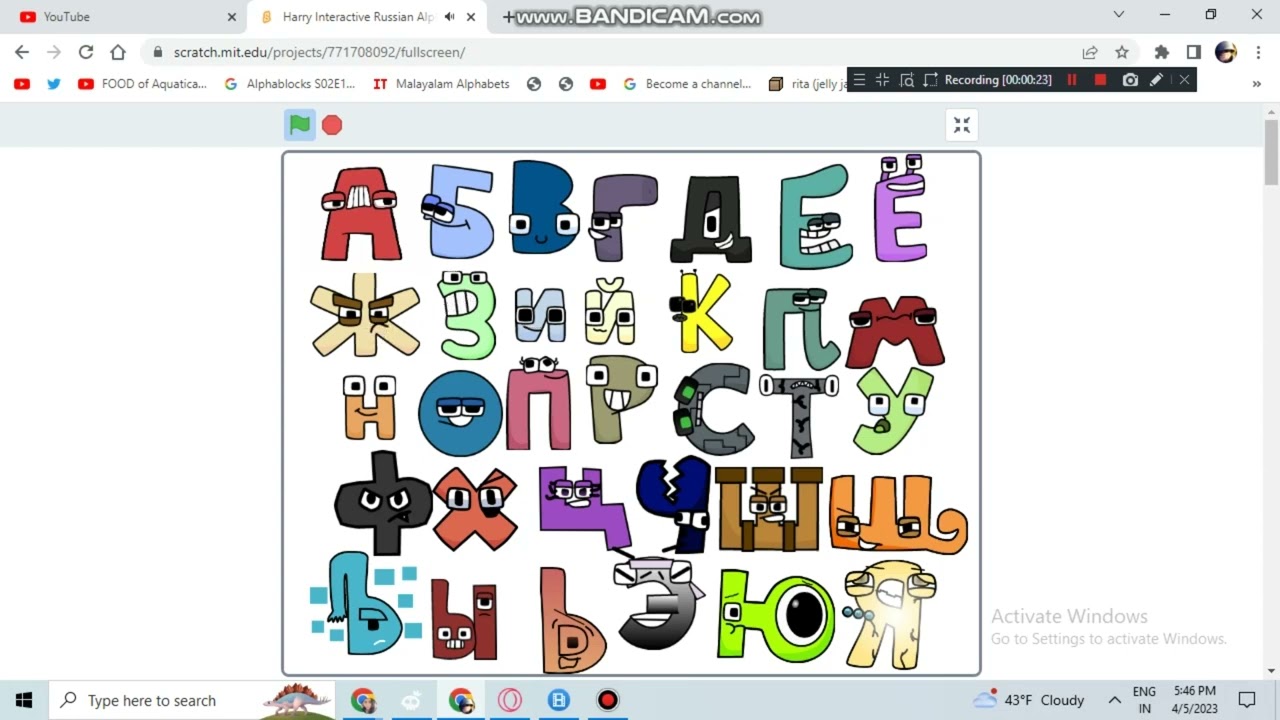
Task: Click the purple letter Ц character
Action: [585, 506]
